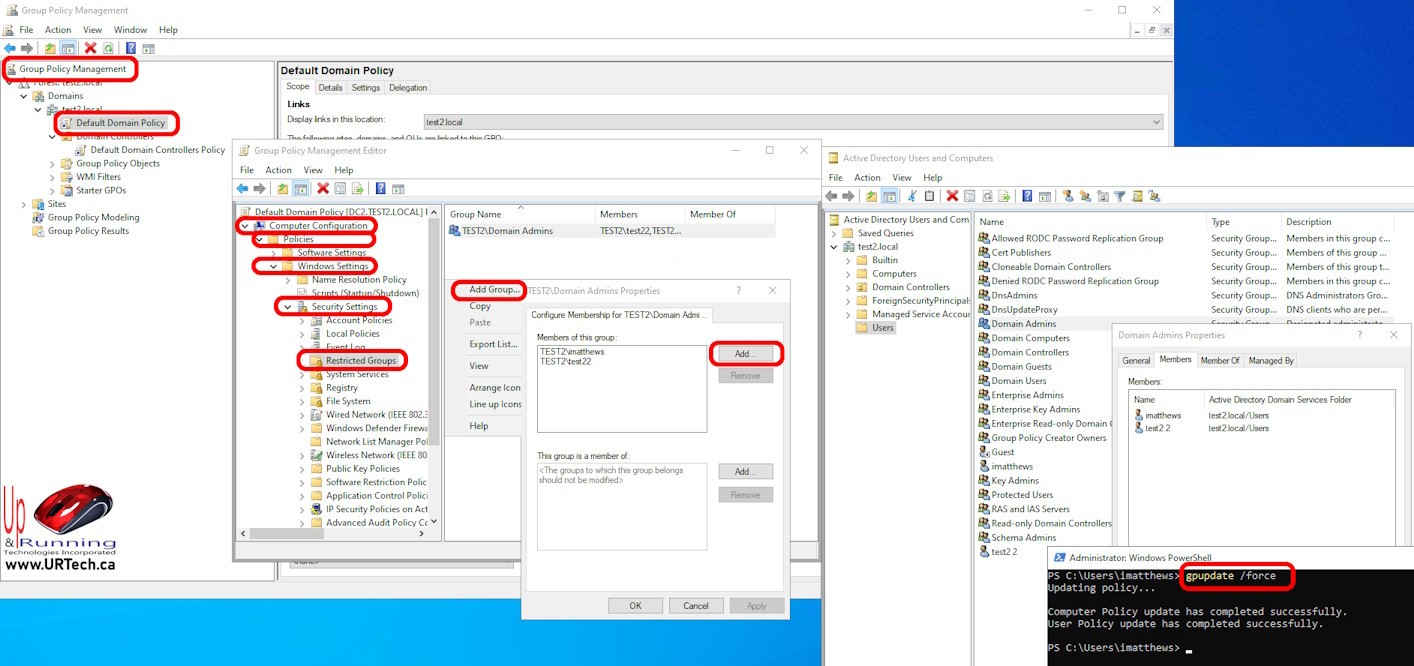The image size is (1414, 666).
Task: Collapse the Security Settings tree node
Action: click(288, 307)
